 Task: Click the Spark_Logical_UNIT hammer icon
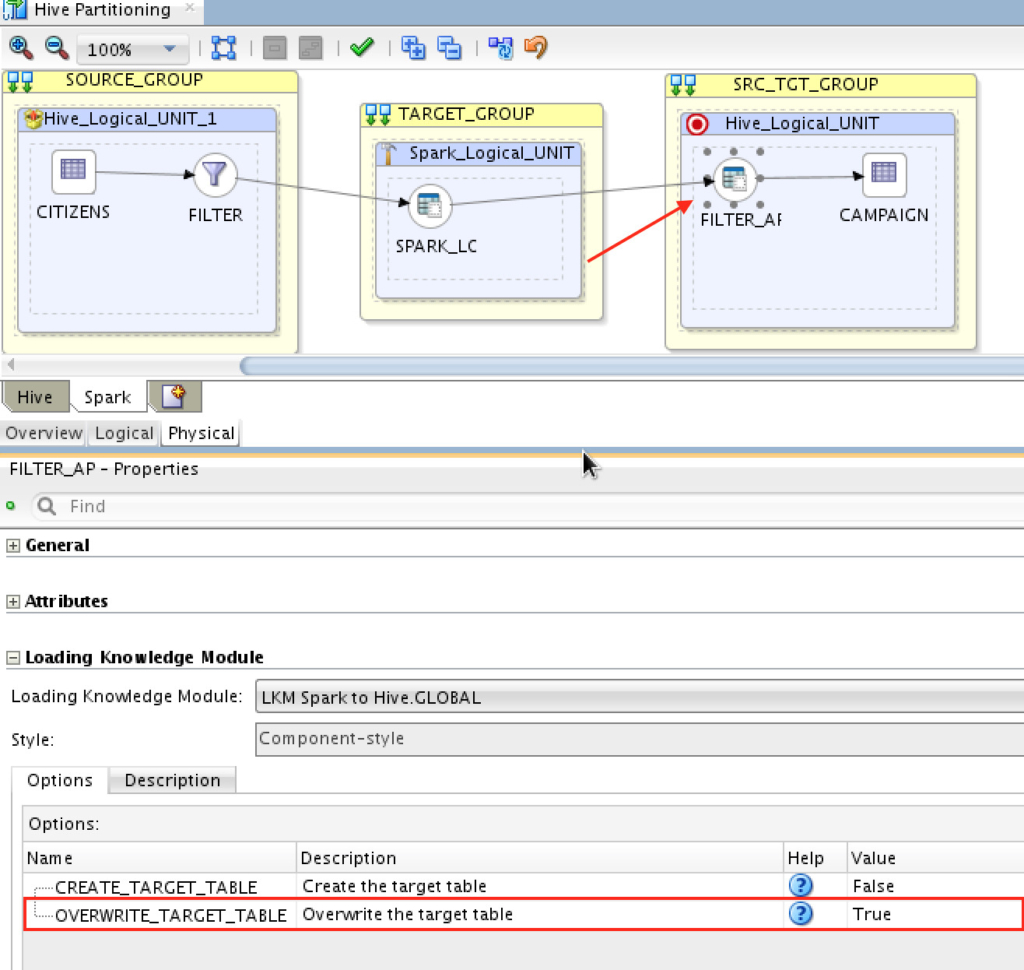point(389,154)
